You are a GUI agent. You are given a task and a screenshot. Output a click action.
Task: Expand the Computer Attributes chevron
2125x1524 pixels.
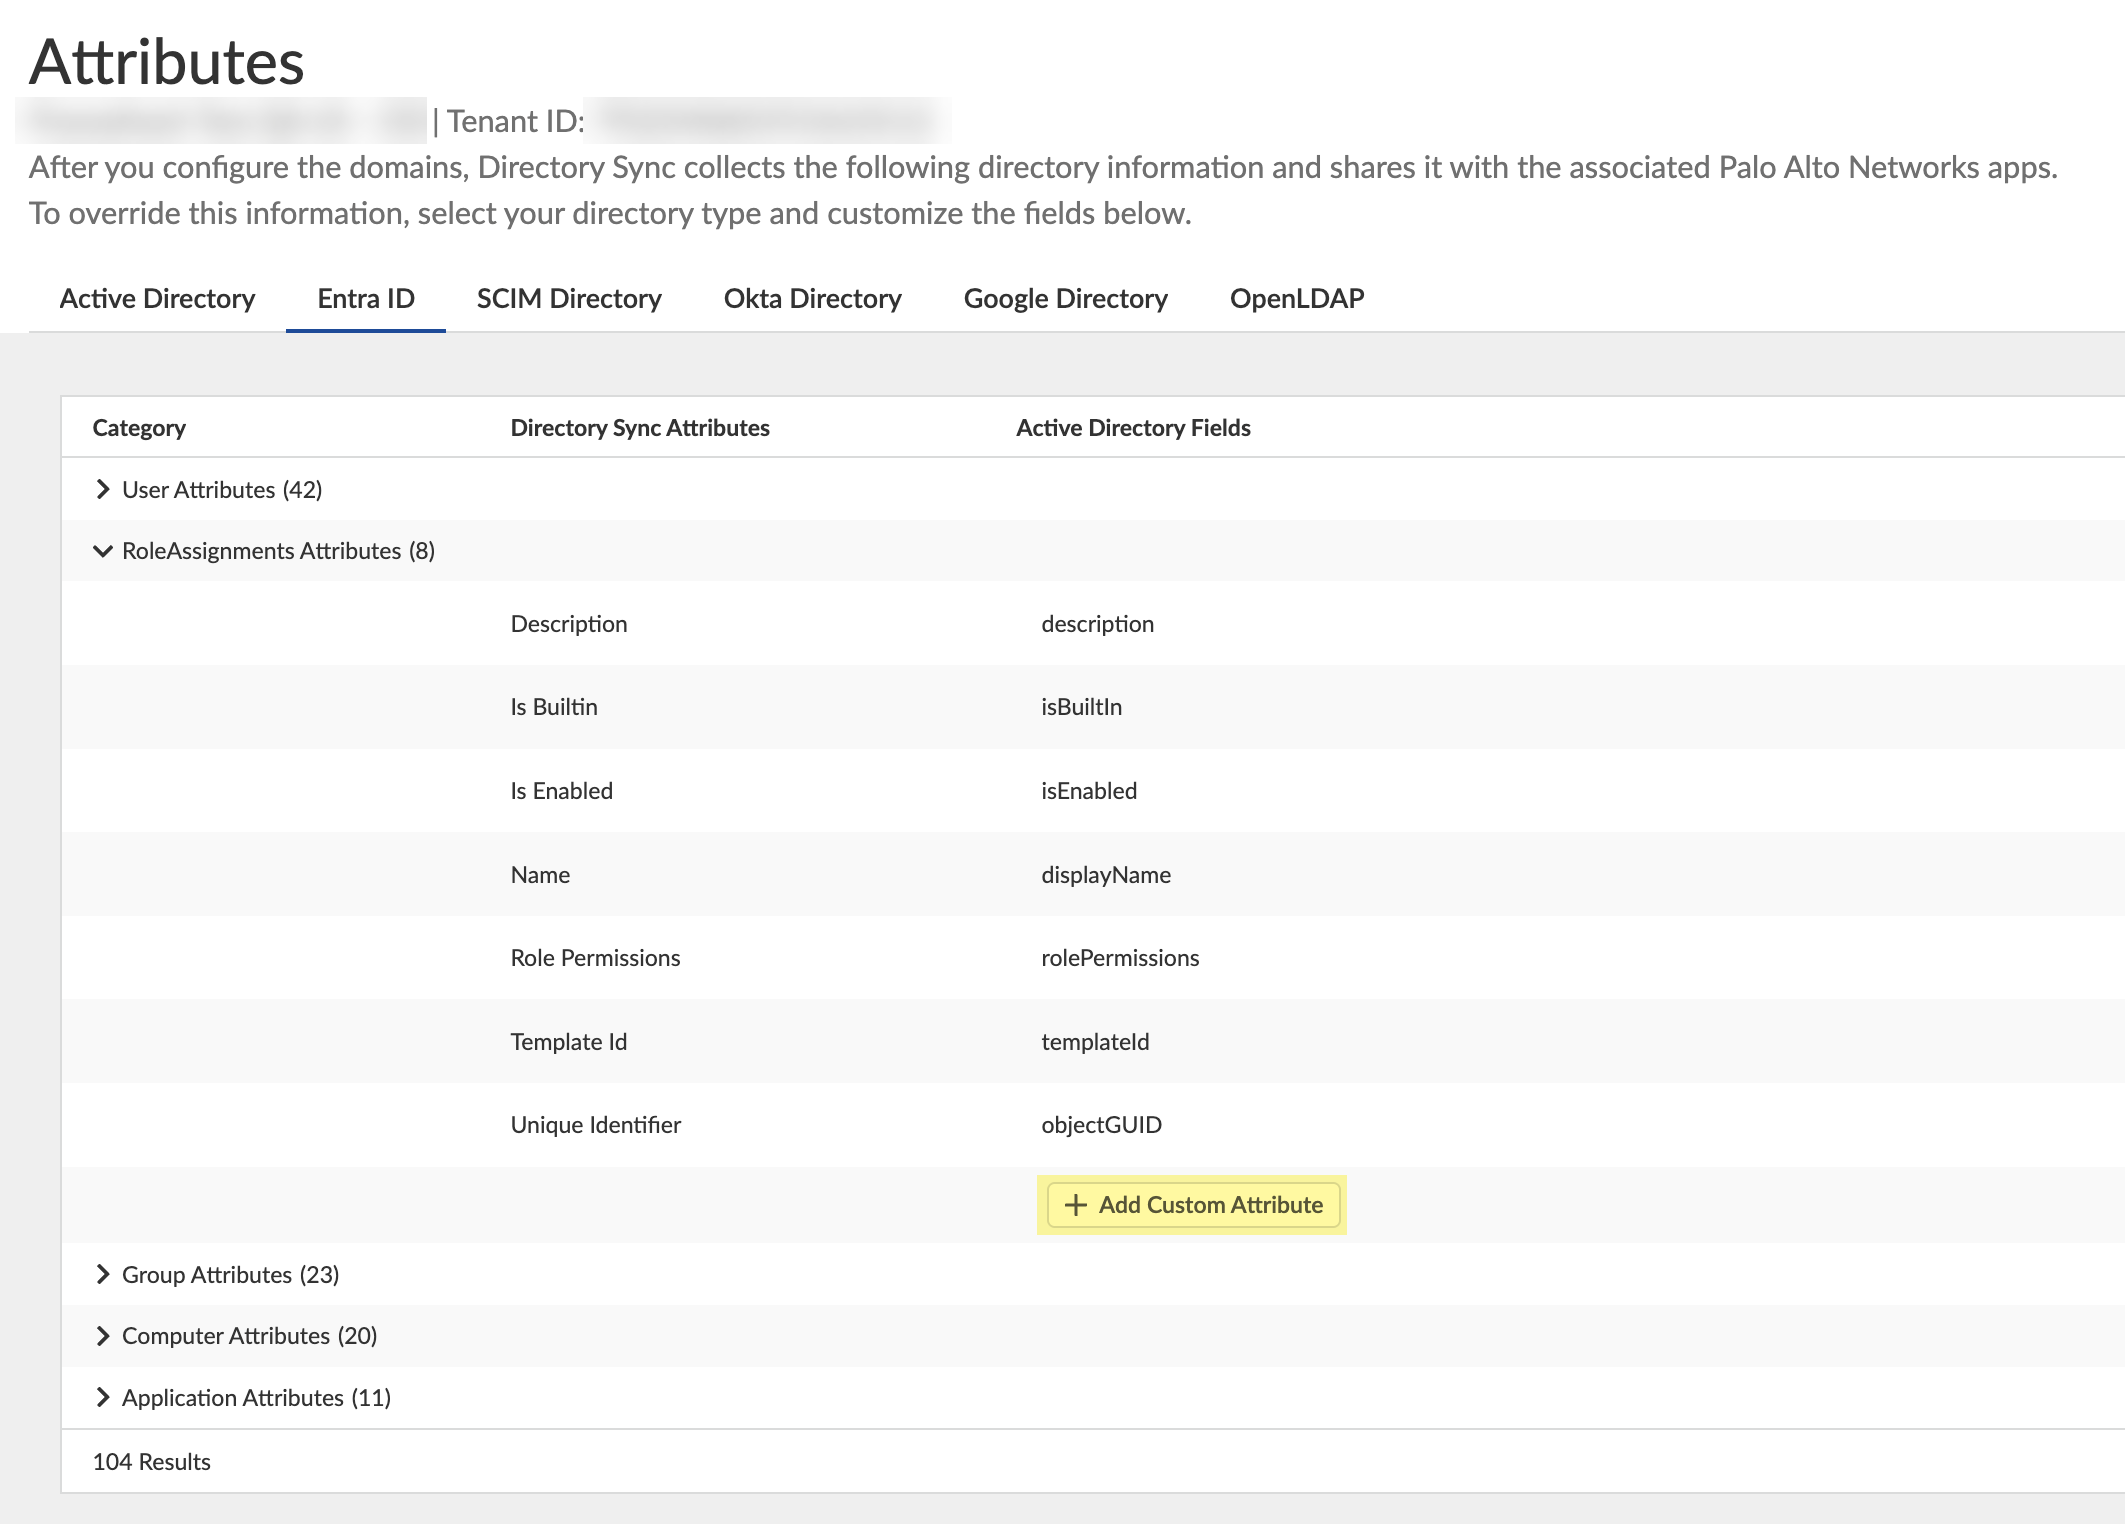pyautogui.click(x=102, y=1336)
